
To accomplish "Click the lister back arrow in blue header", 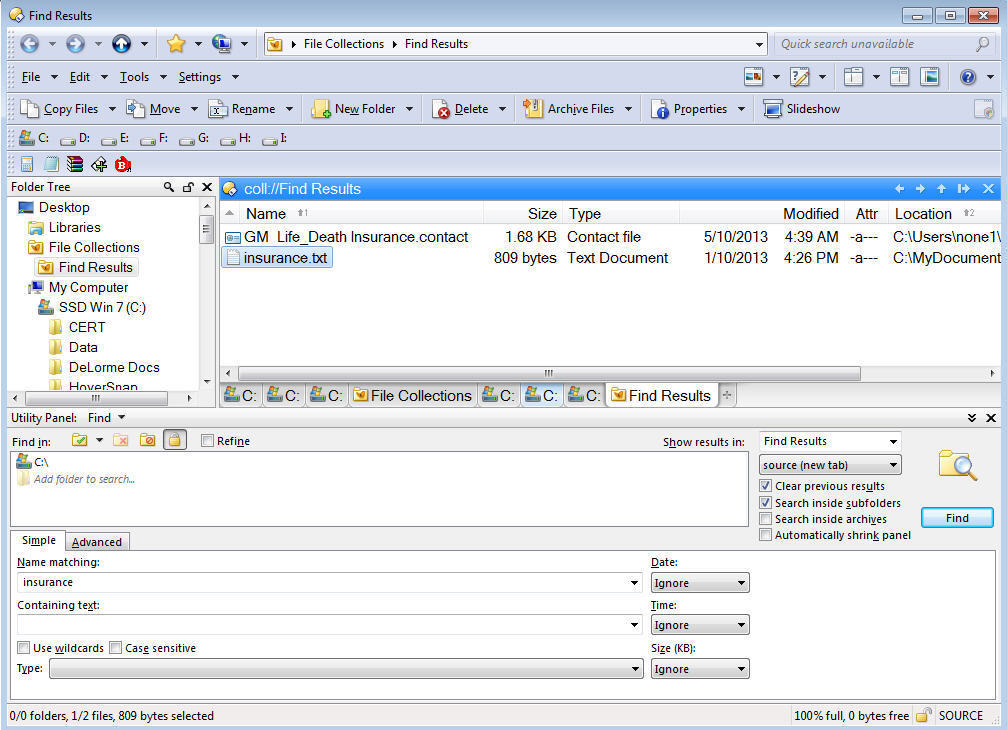I will coord(899,189).
